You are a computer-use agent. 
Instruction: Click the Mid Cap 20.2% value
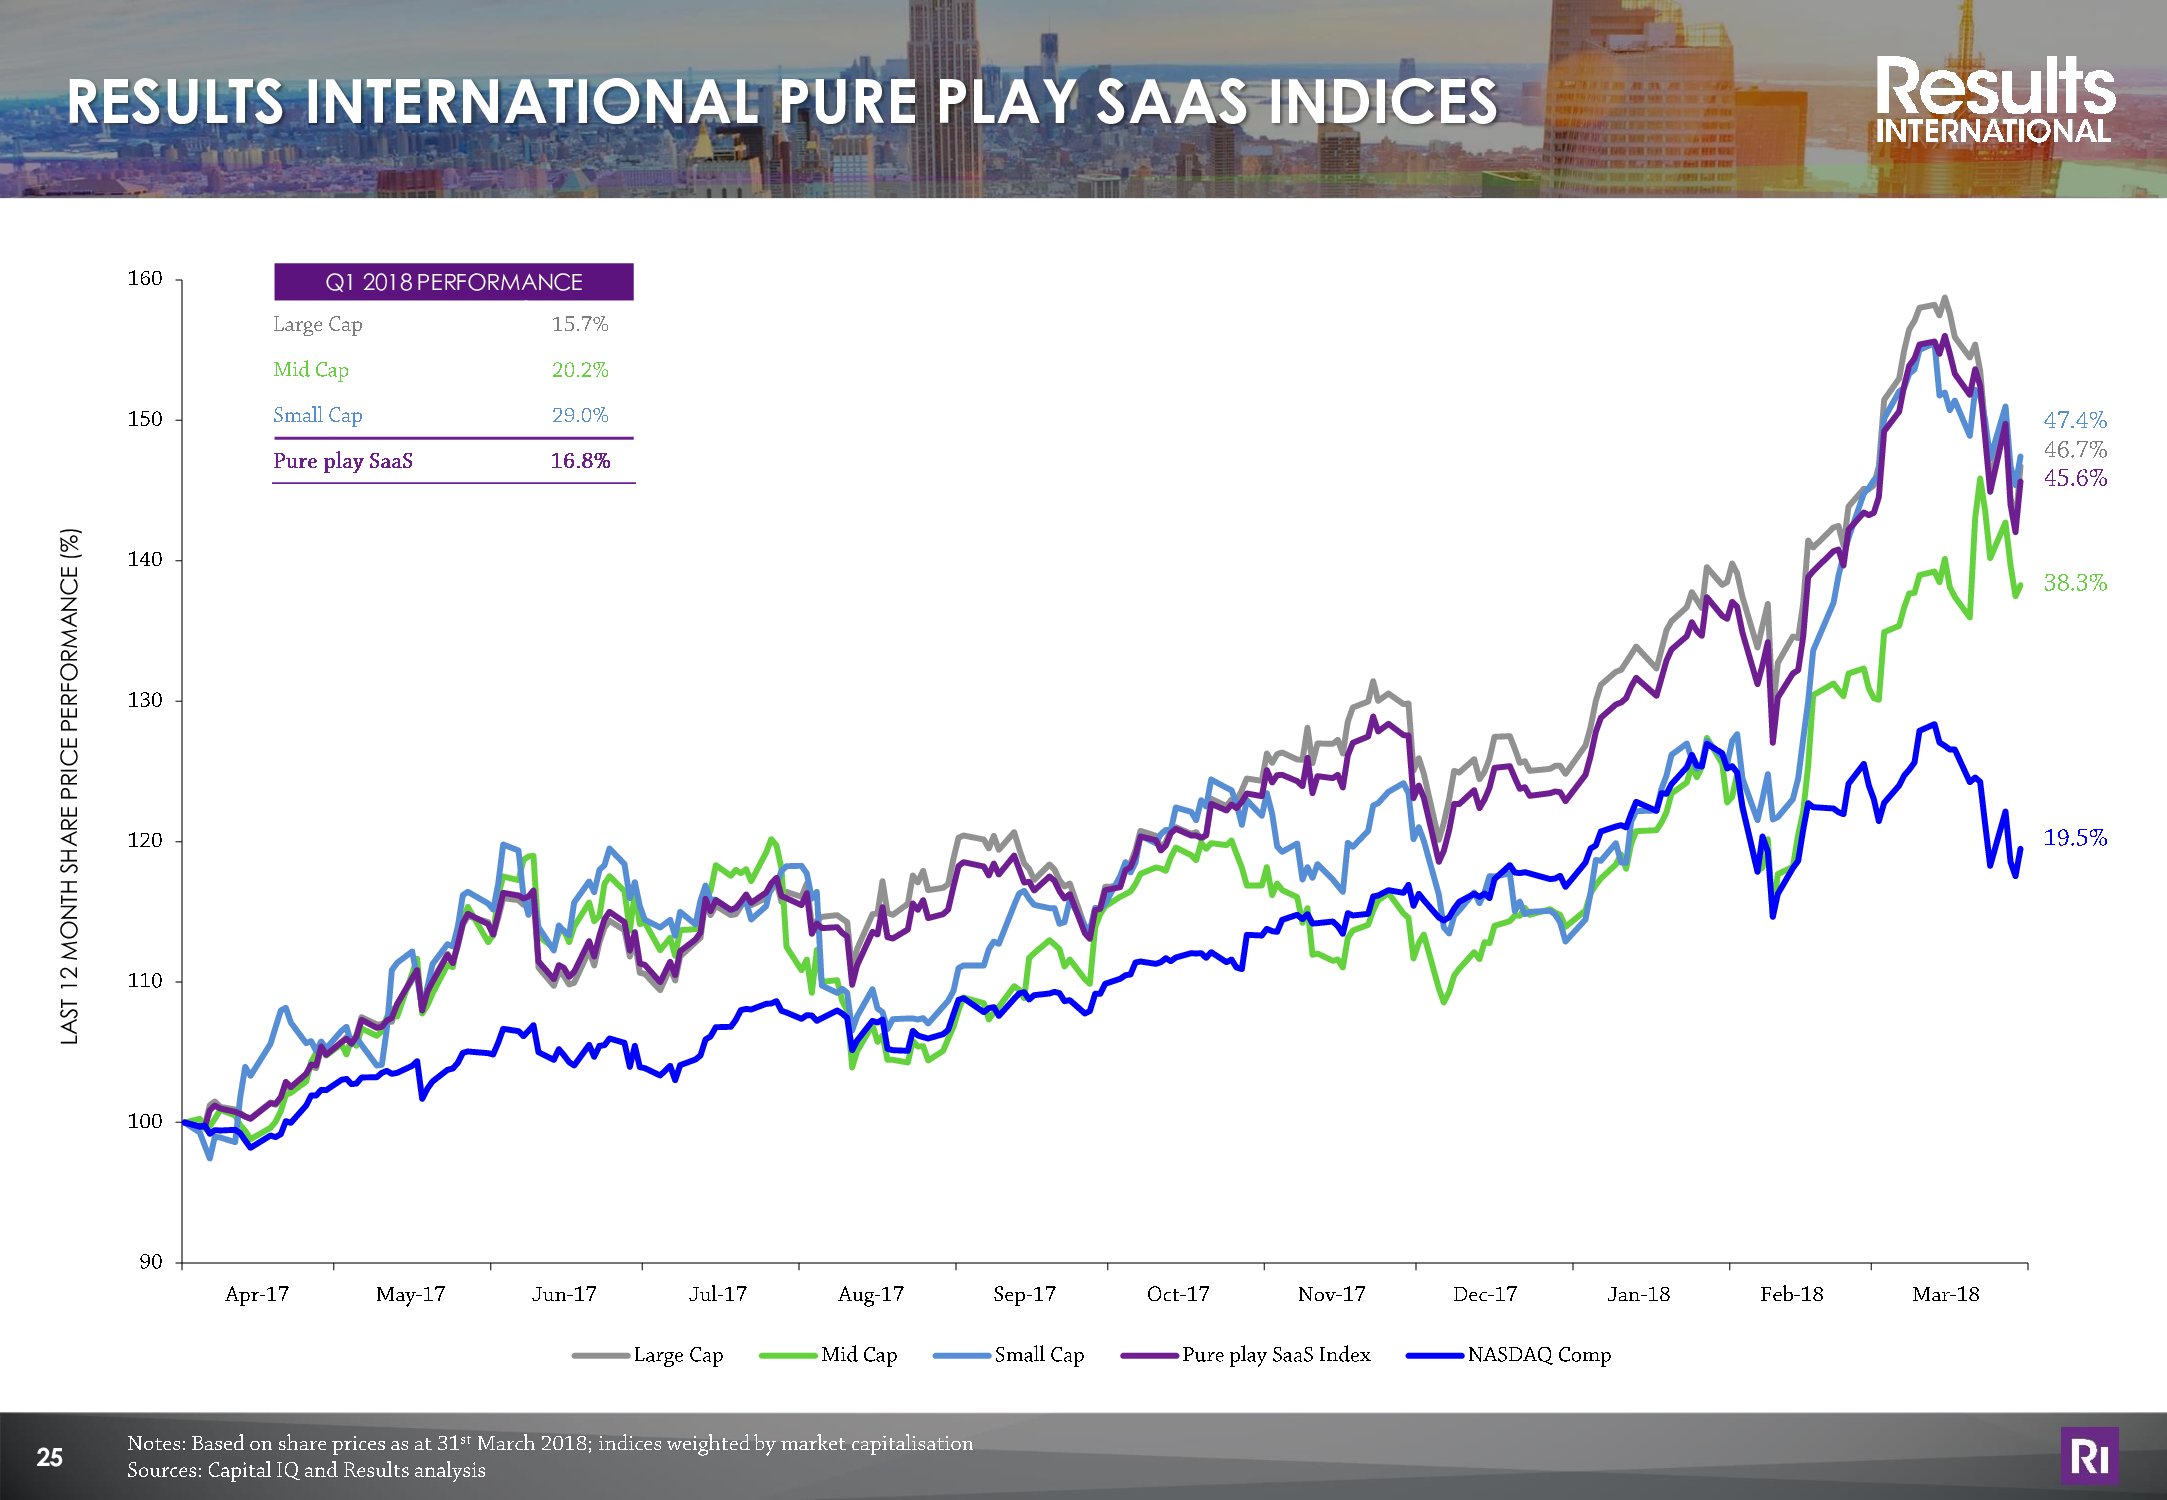click(x=579, y=370)
